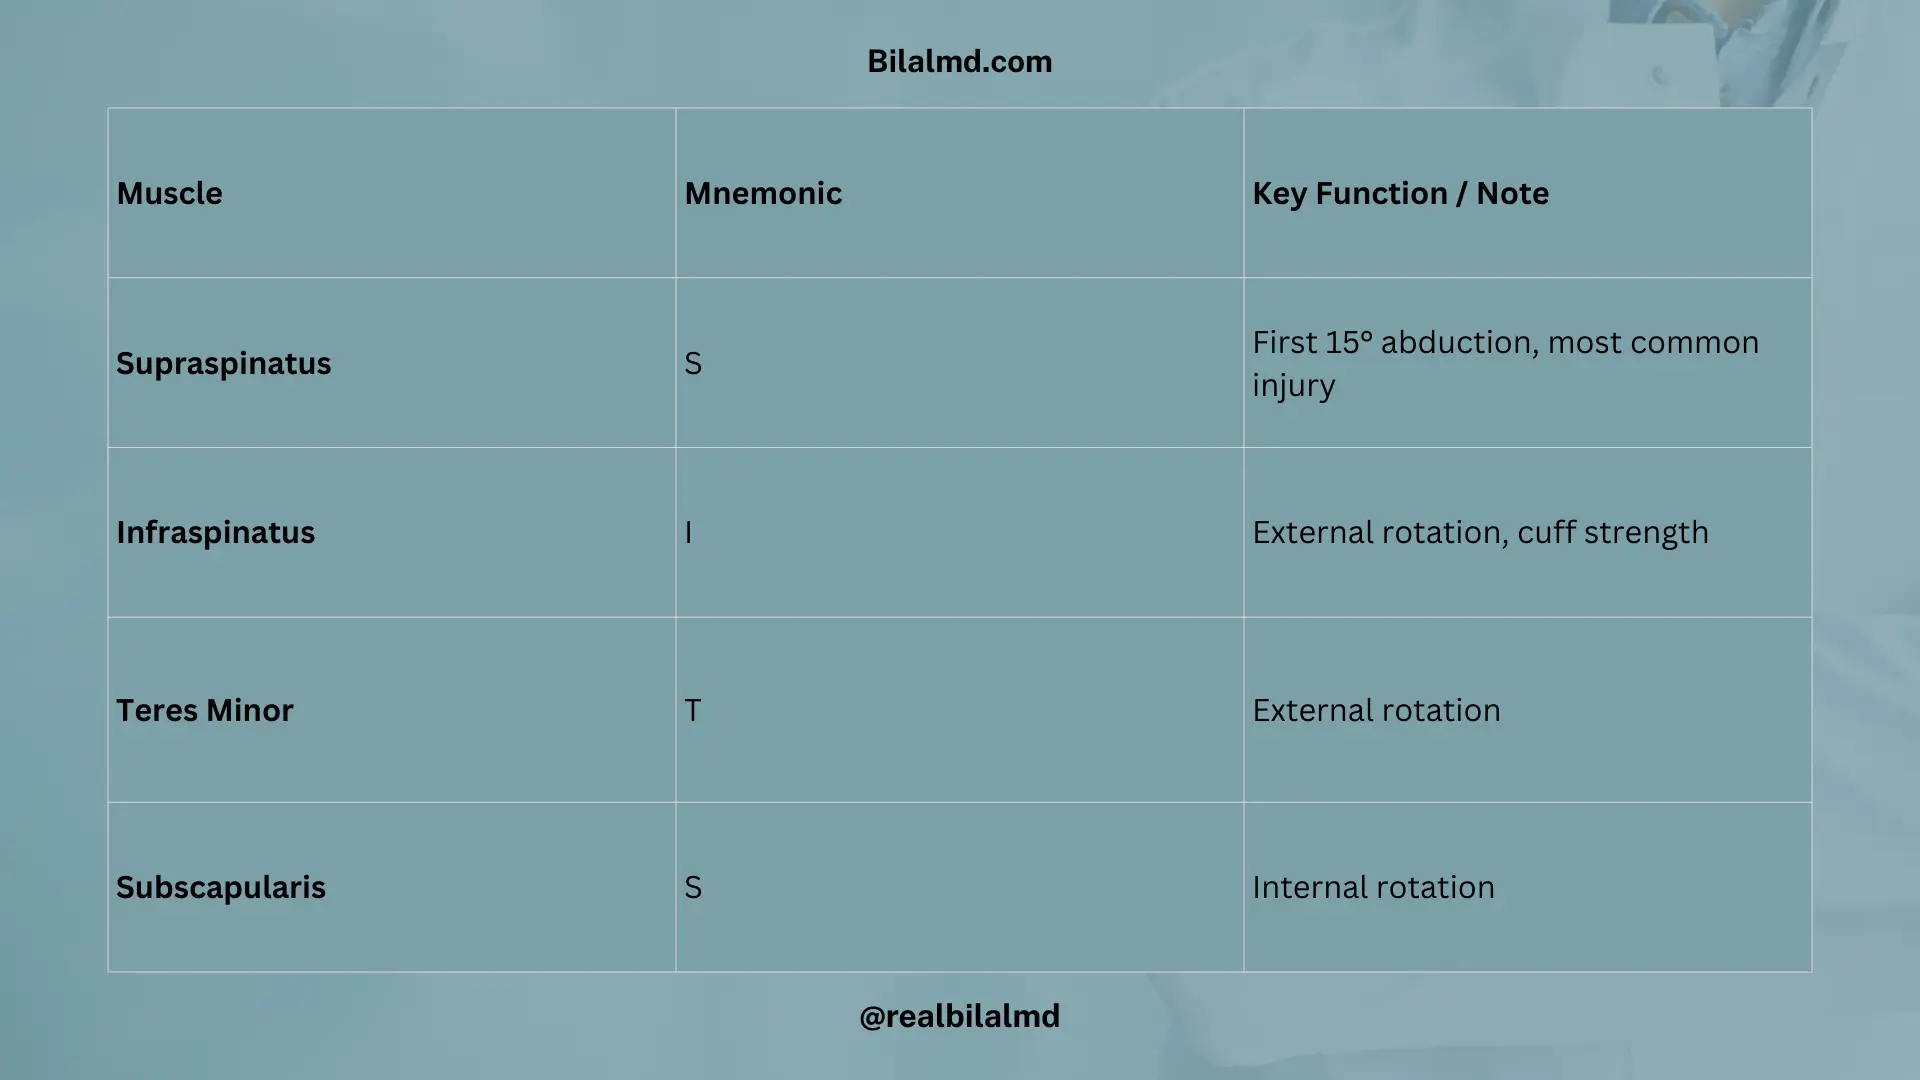Select the Teres Minor muscle cell

pos(204,710)
